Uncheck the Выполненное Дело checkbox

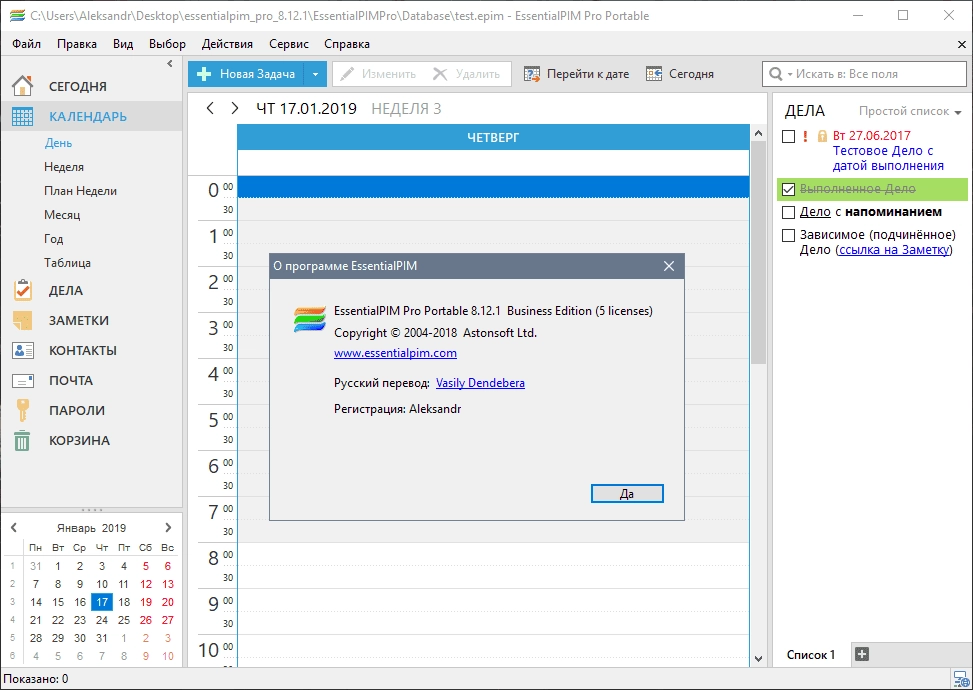pos(789,189)
